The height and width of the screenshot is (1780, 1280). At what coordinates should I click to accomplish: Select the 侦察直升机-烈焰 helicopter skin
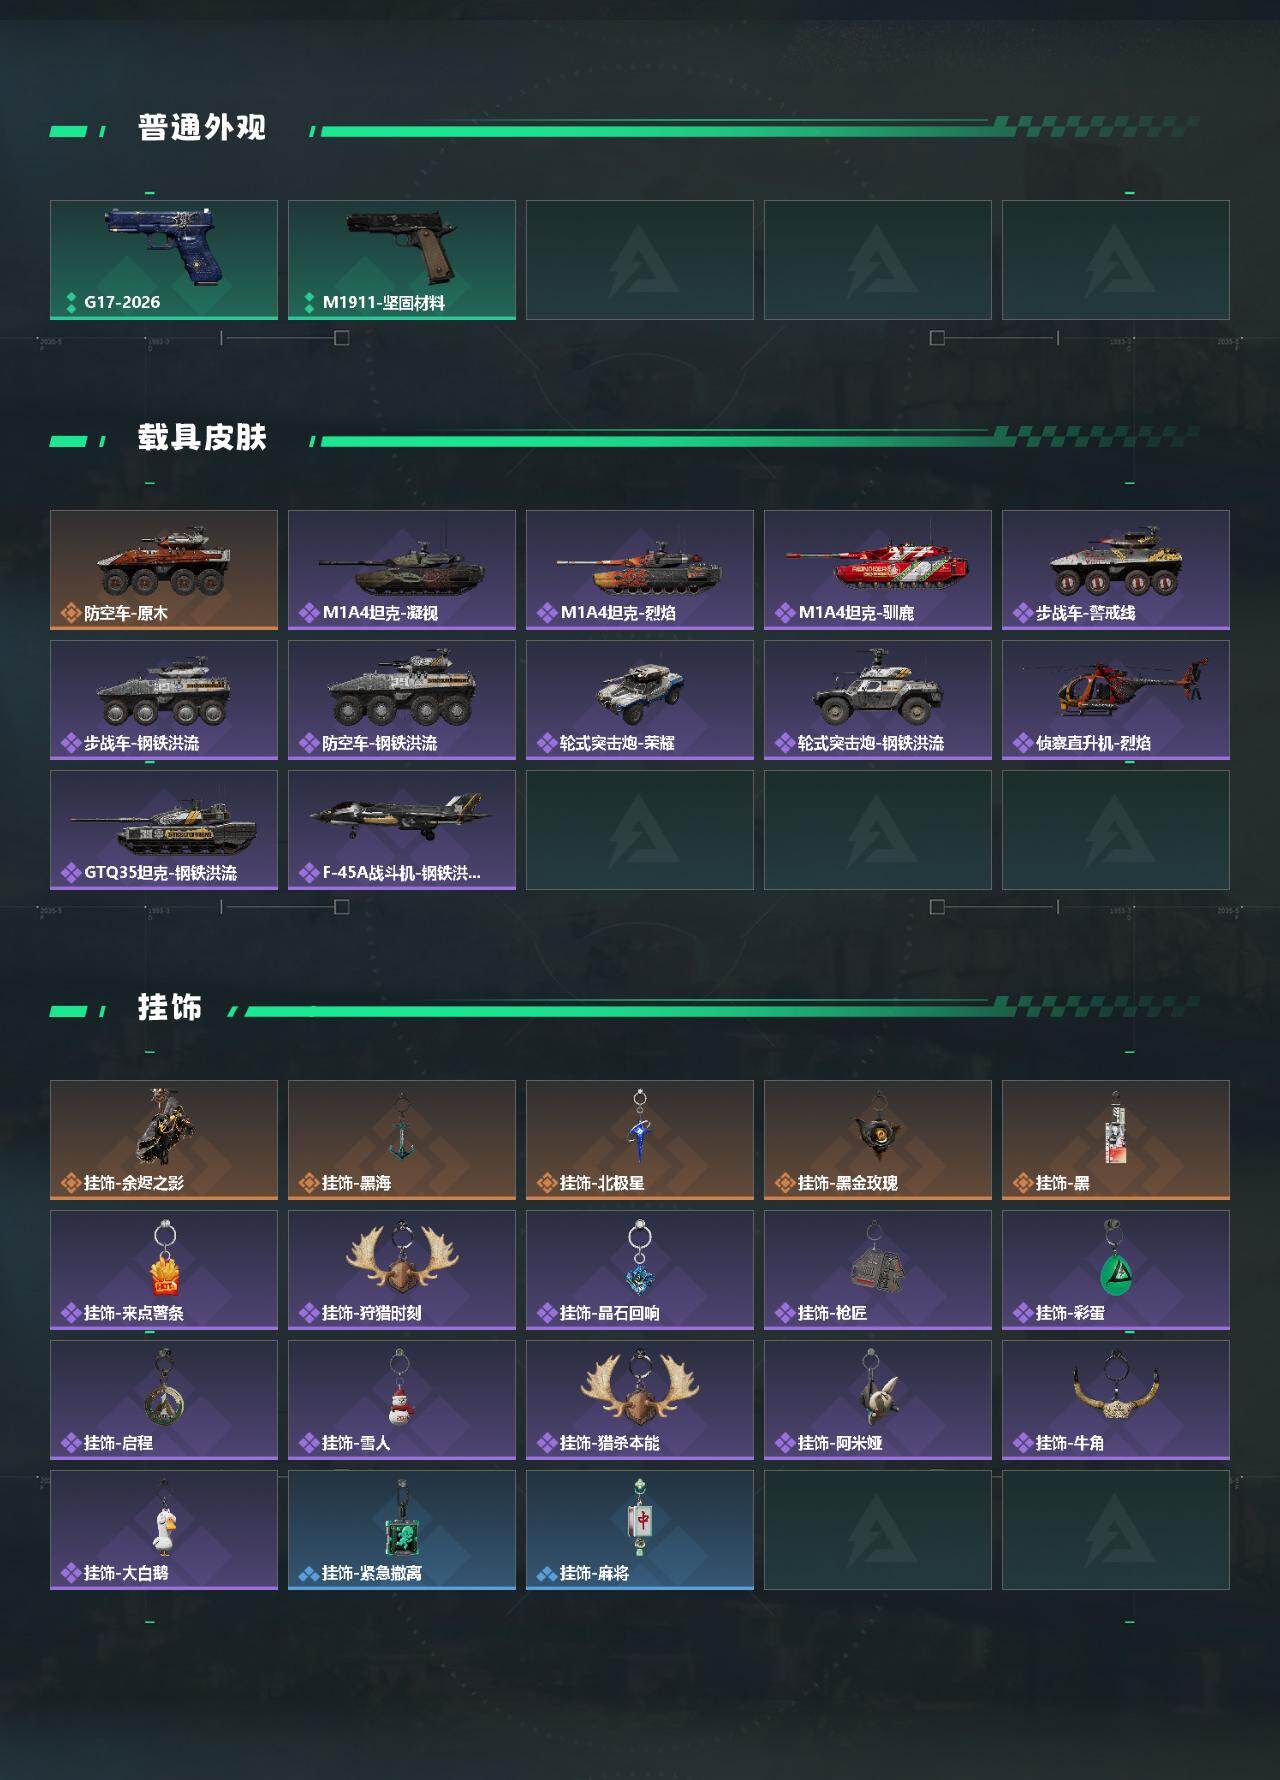1116,700
